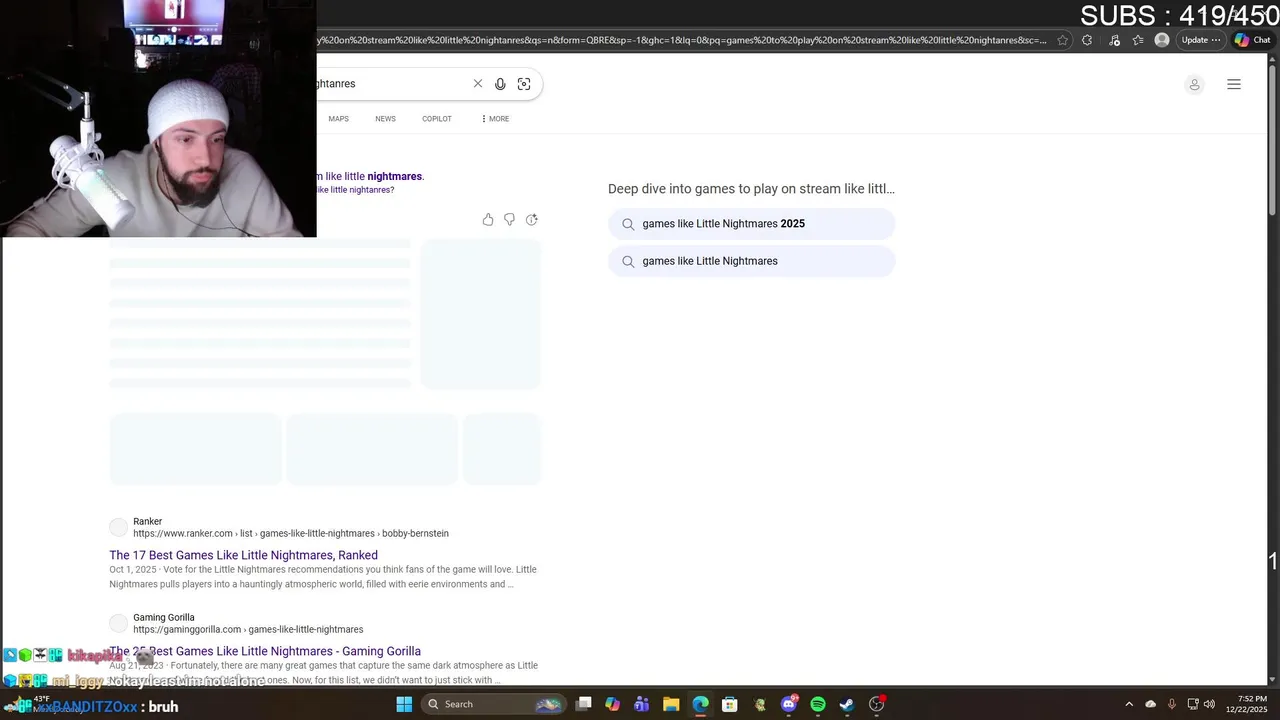Screen dimensions: 1280x720
Task: Open volume control in system tray
Action: click(x=1209, y=704)
